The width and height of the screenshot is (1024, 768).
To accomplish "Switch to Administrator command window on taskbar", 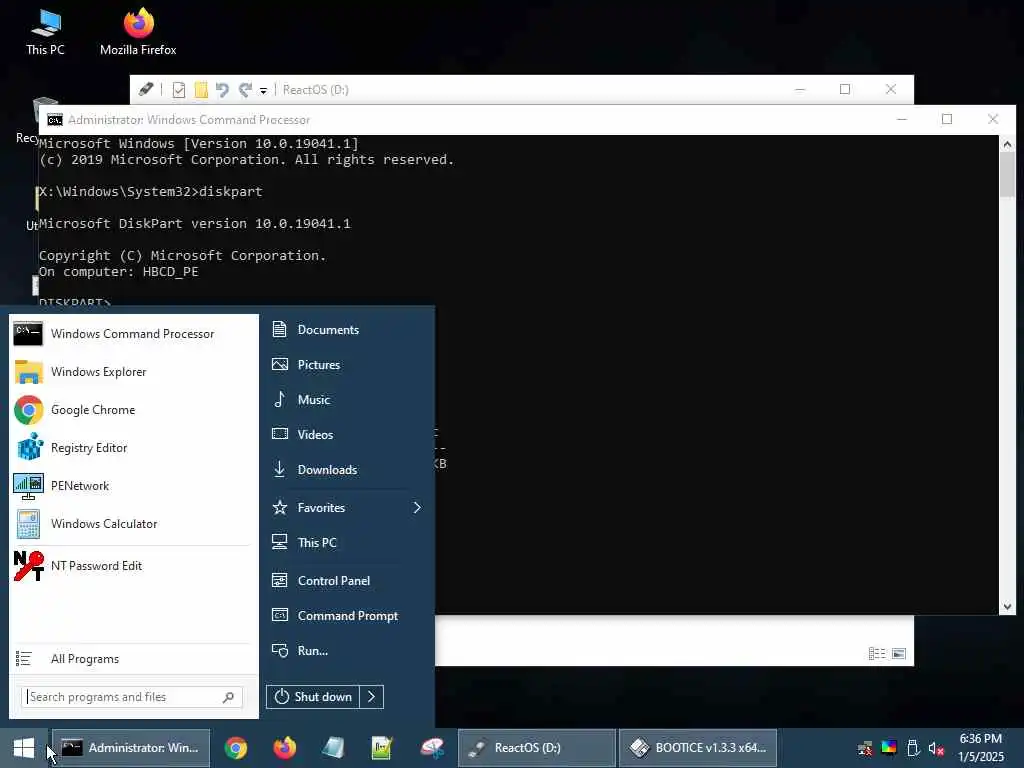I will pos(131,748).
